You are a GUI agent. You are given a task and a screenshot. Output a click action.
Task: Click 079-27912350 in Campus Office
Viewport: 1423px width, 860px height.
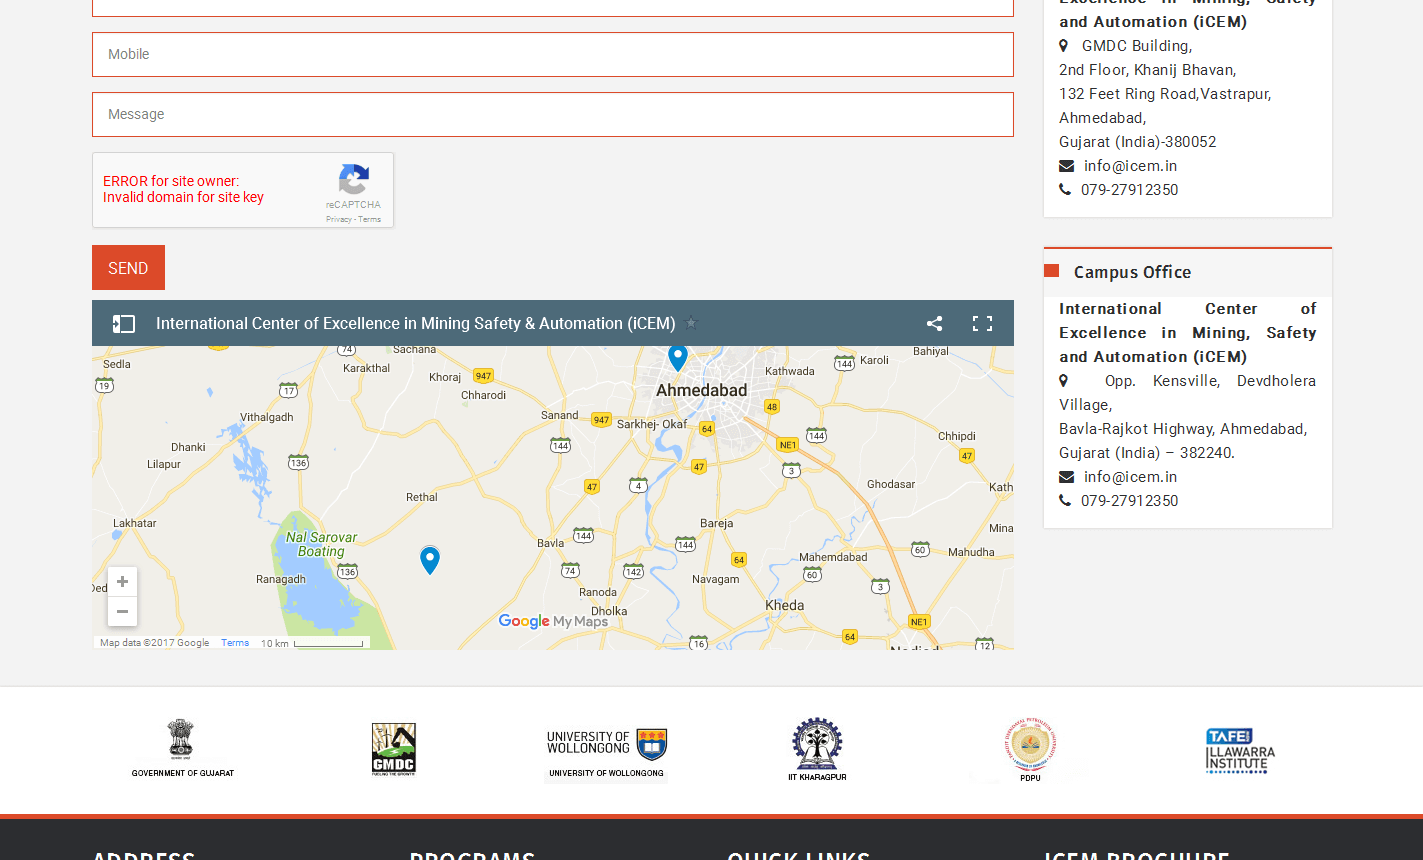[1129, 501]
